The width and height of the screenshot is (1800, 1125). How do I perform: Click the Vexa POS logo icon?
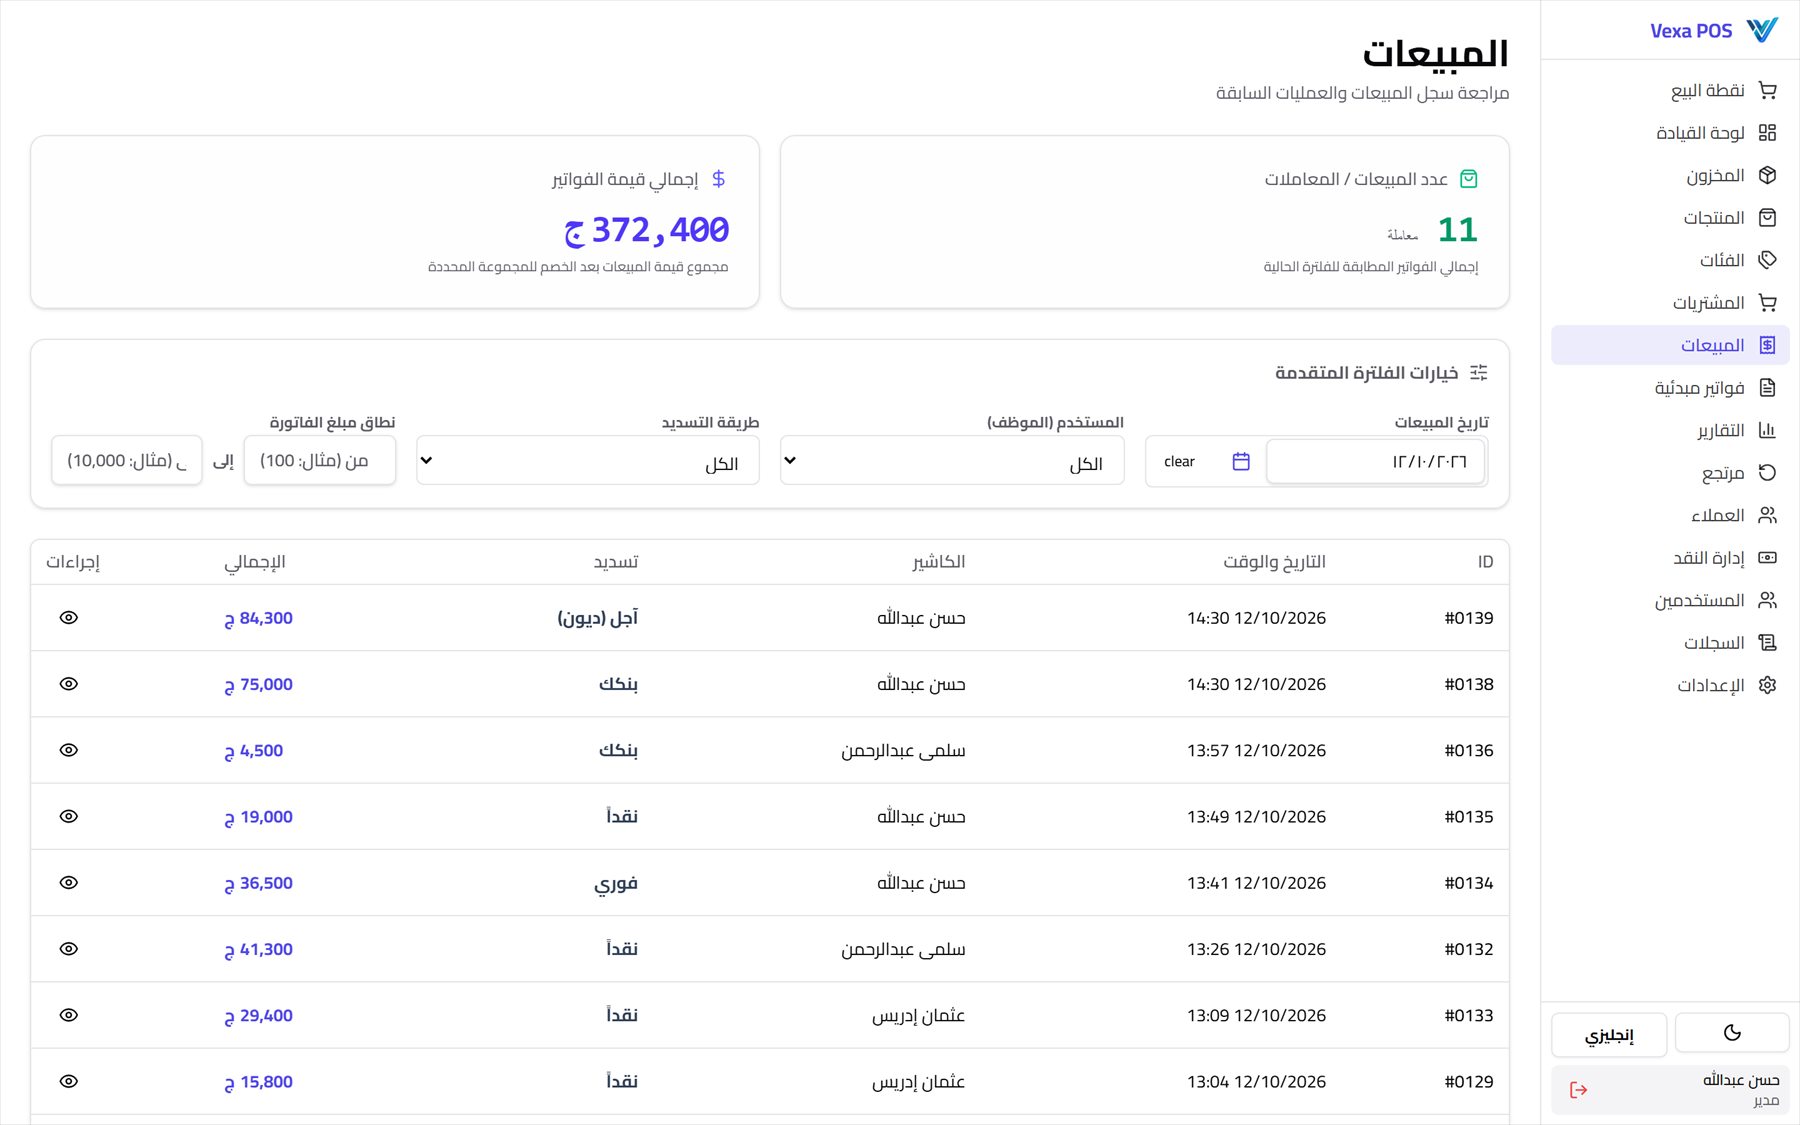(x=1762, y=30)
